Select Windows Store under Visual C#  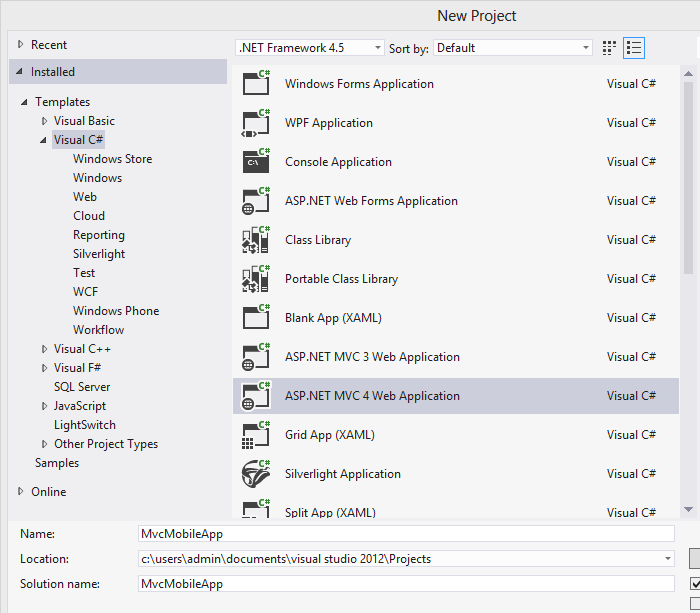tap(112, 159)
